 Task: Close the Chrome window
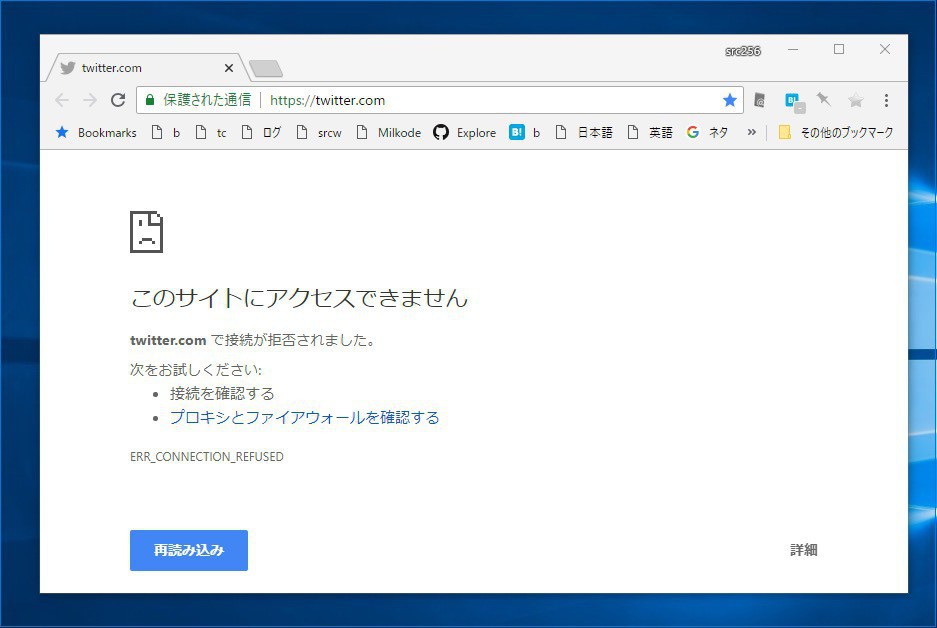point(885,49)
